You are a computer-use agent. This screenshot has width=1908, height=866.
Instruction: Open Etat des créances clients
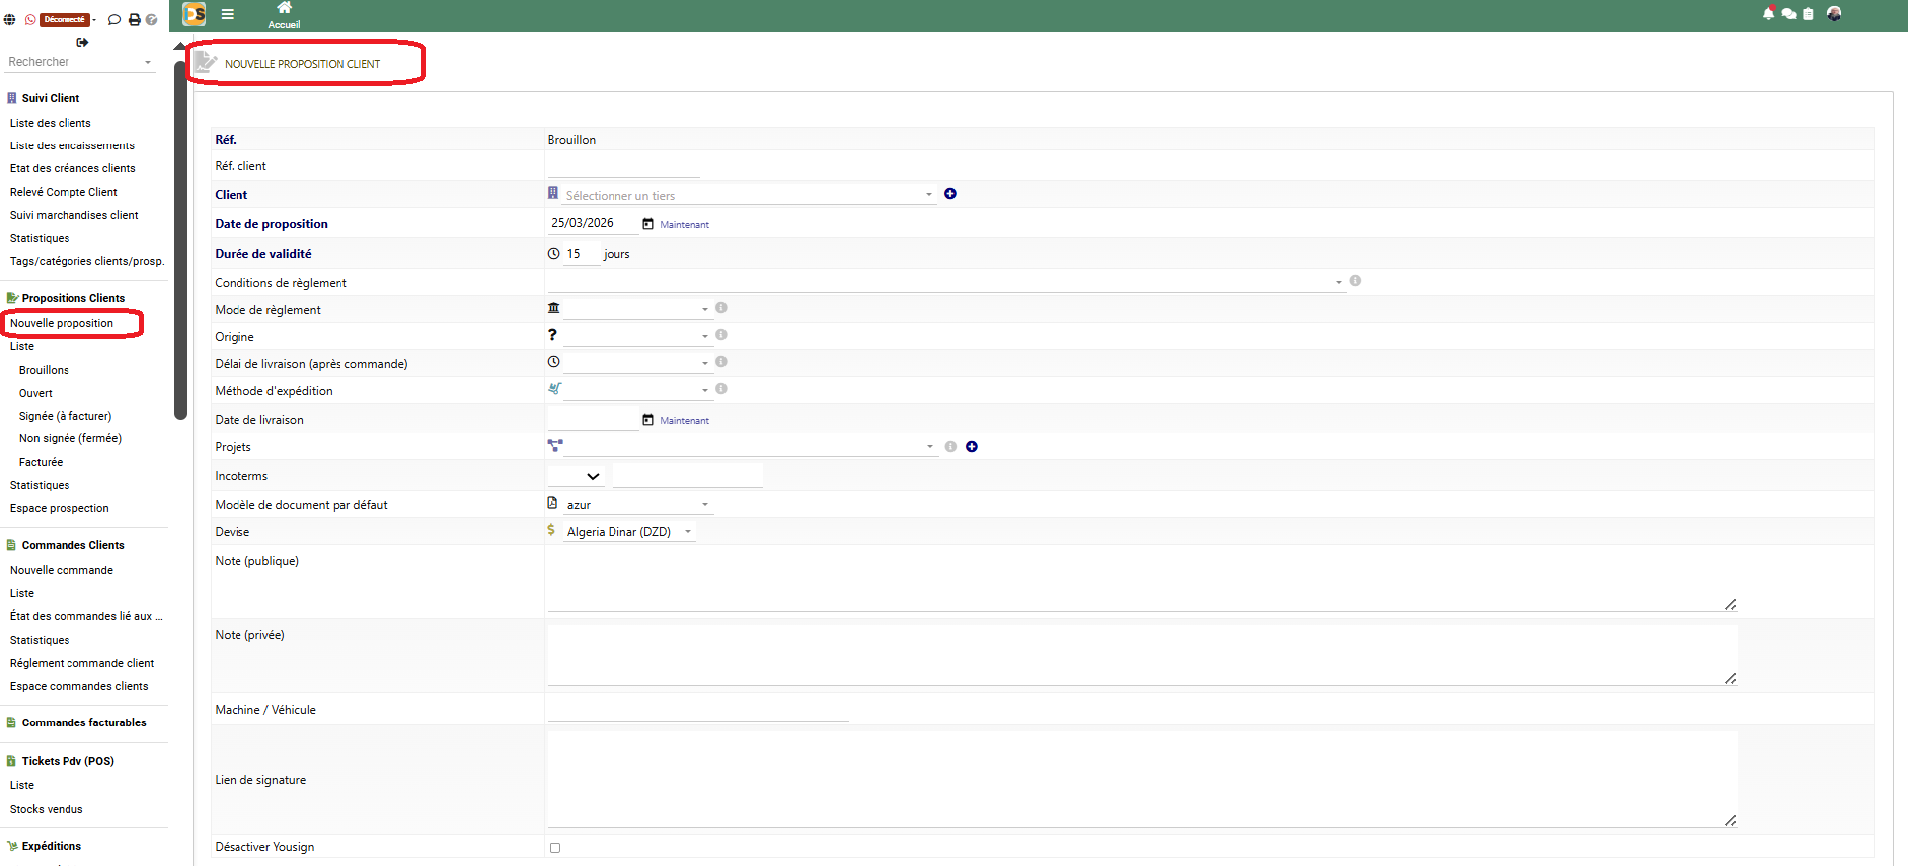pyautogui.click(x=72, y=168)
